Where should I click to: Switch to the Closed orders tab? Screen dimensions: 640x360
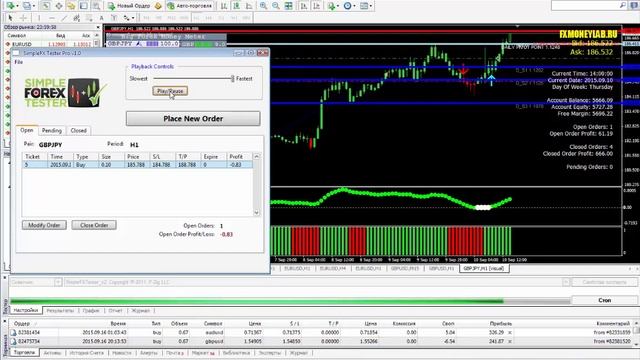point(78,131)
